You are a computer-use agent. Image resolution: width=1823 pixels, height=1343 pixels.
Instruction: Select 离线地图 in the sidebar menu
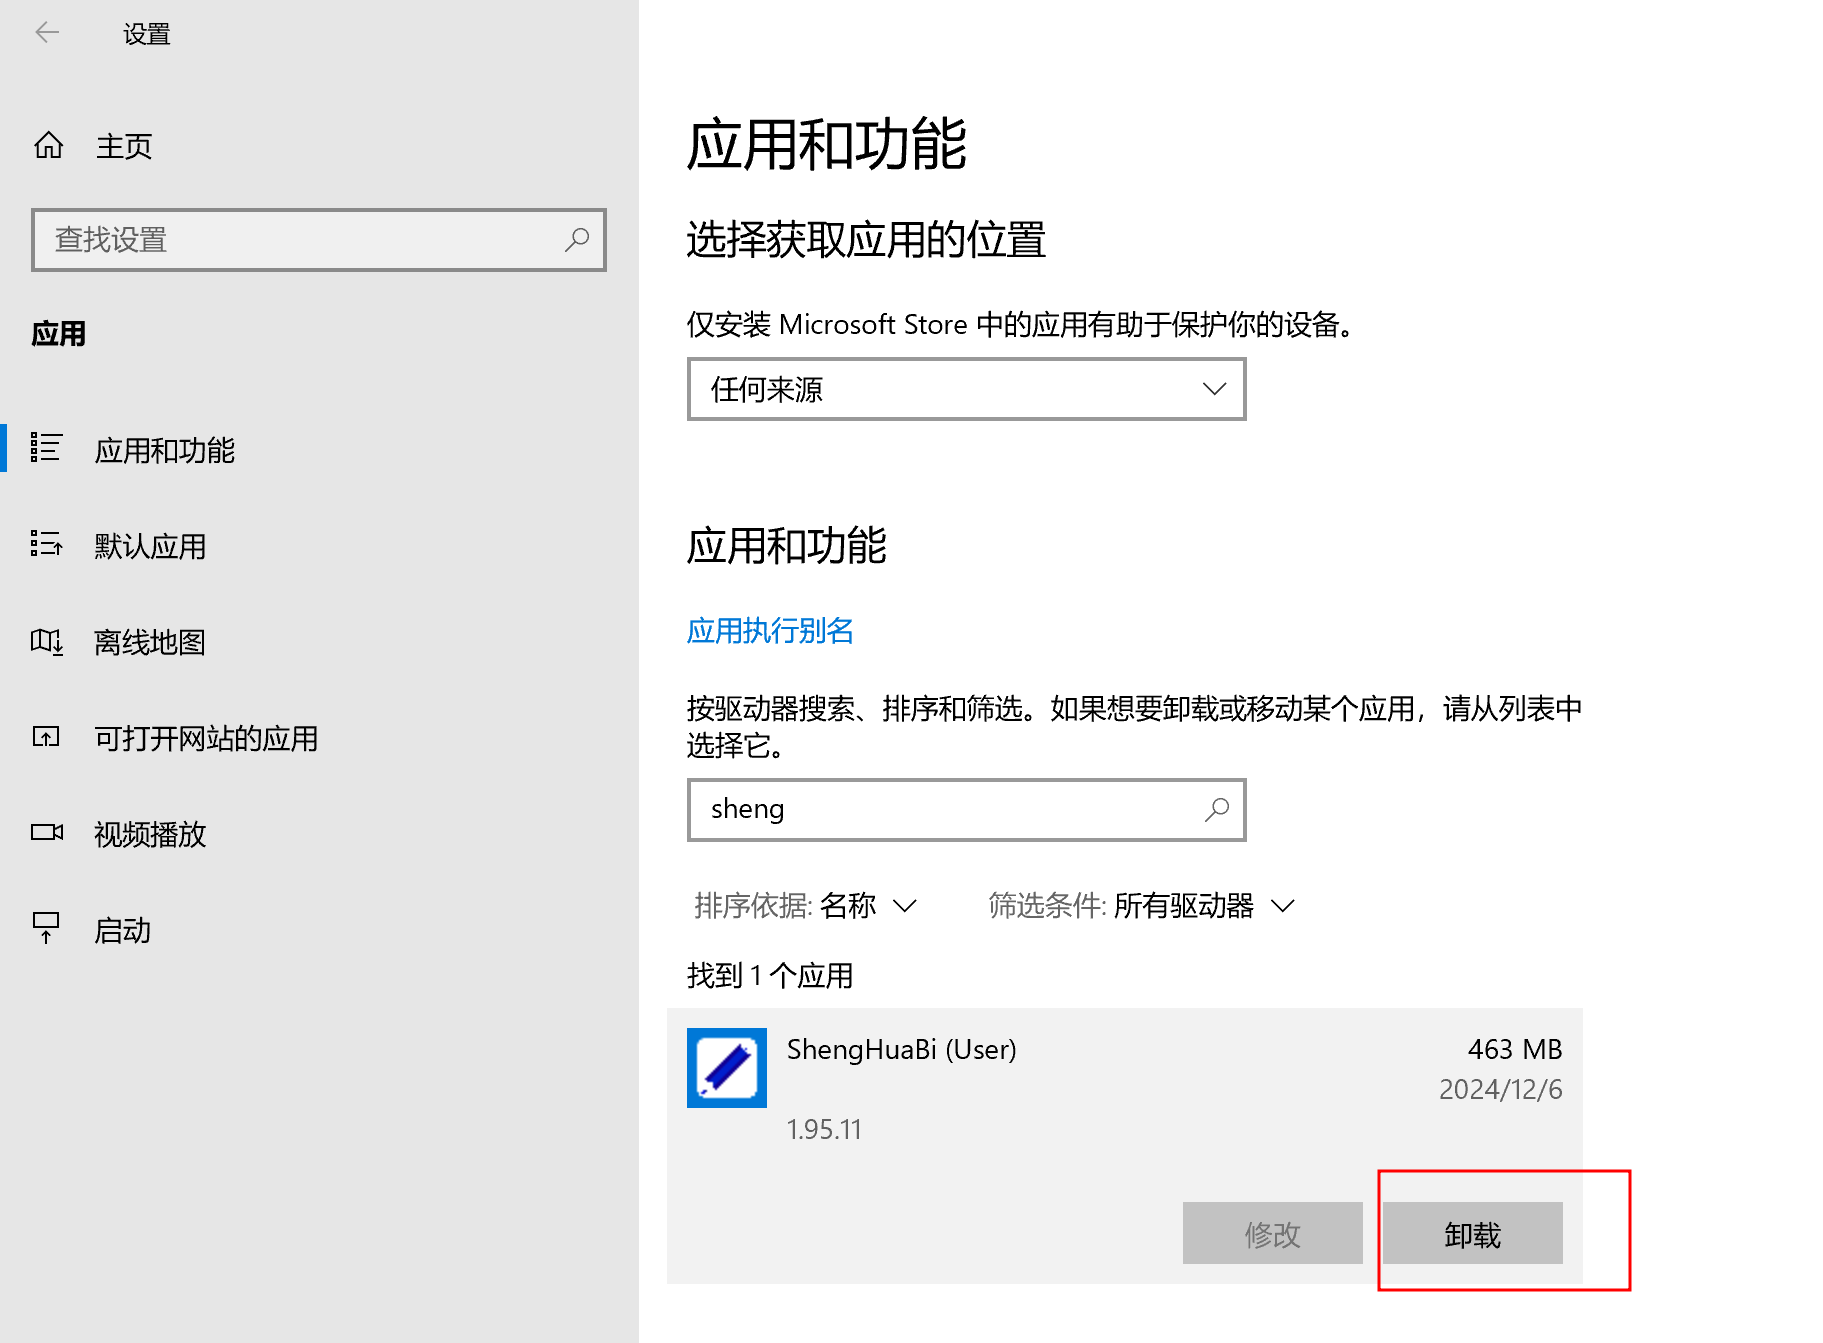click(150, 642)
